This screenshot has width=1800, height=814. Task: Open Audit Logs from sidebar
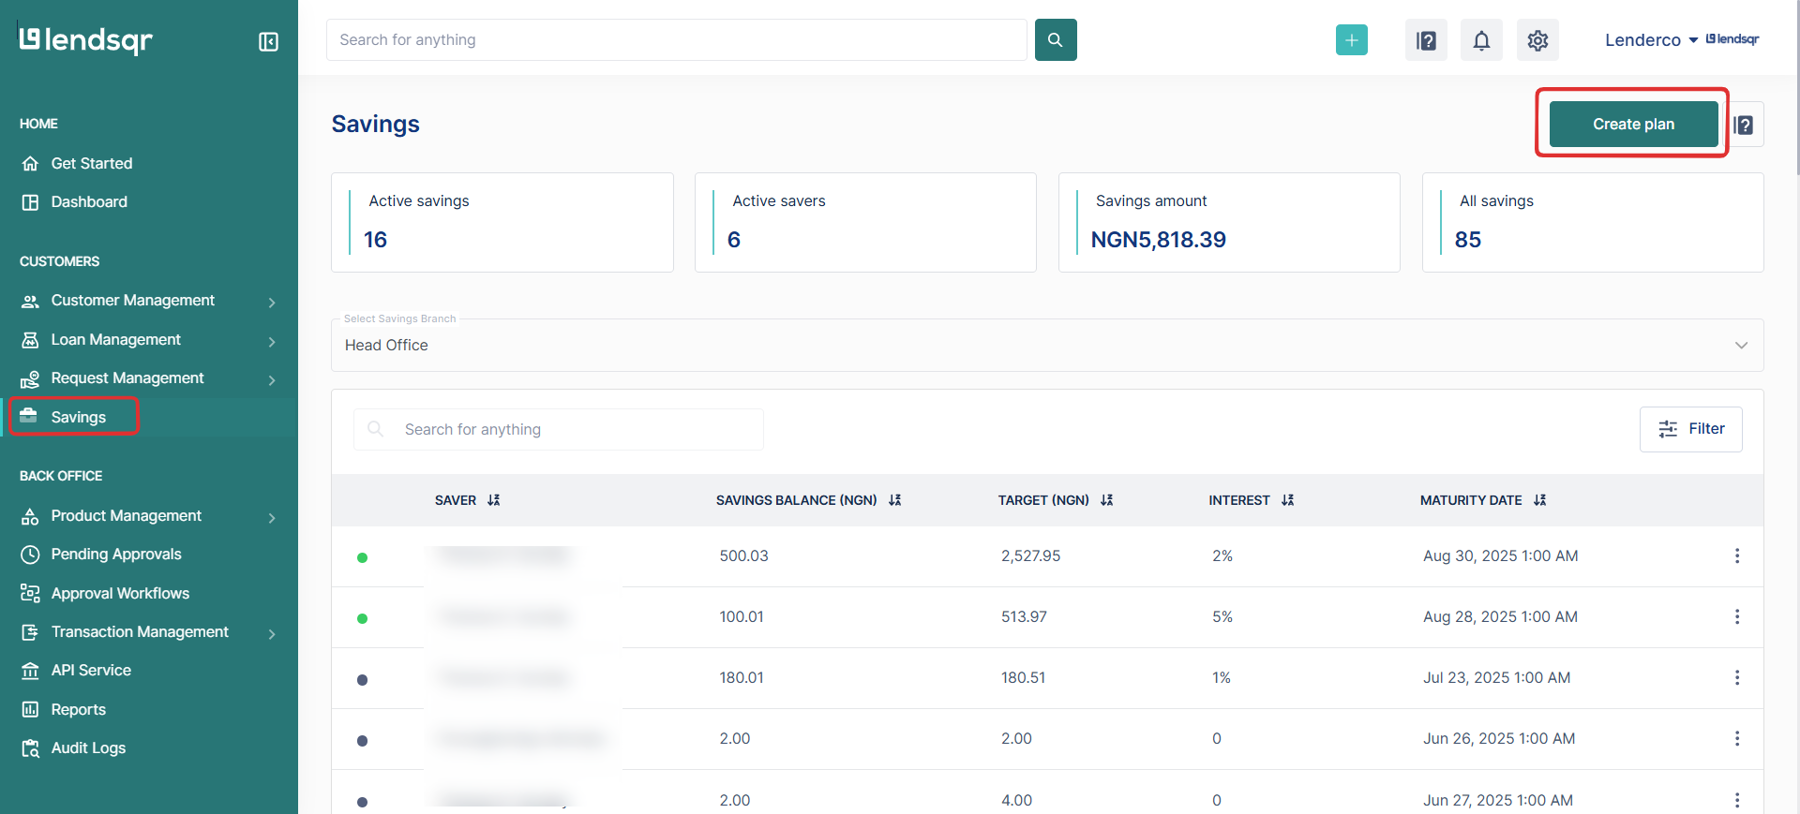coord(88,748)
